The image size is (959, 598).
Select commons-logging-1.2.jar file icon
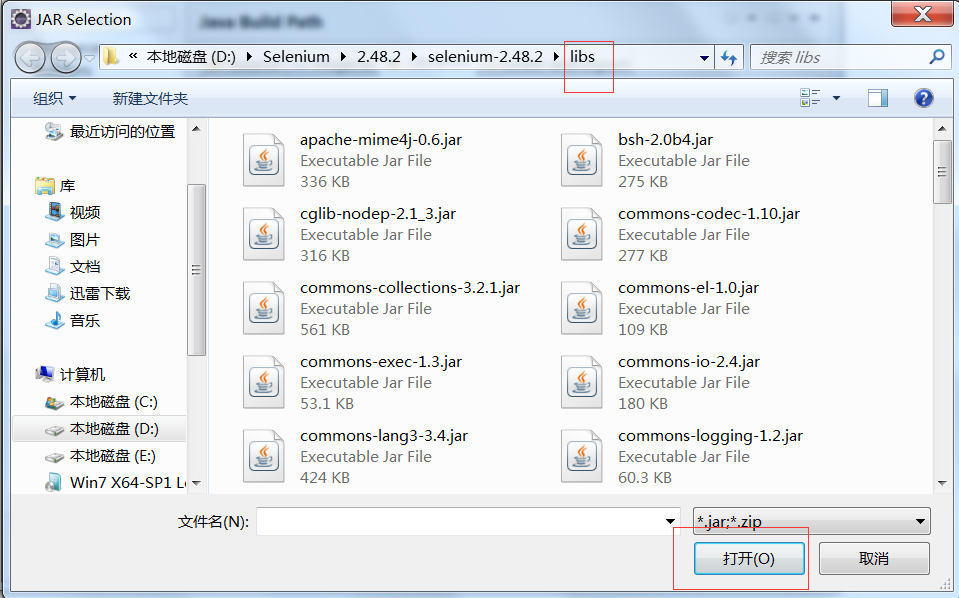pos(582,456)
